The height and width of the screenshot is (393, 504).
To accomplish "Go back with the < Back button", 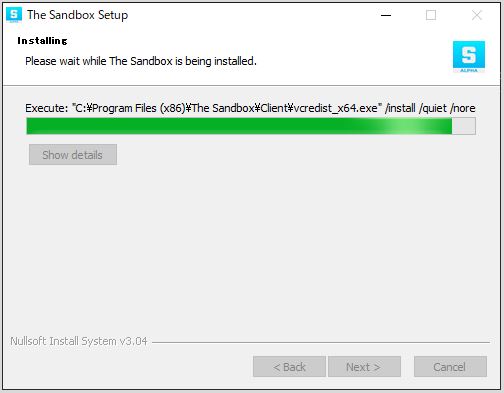I will 289,367.
